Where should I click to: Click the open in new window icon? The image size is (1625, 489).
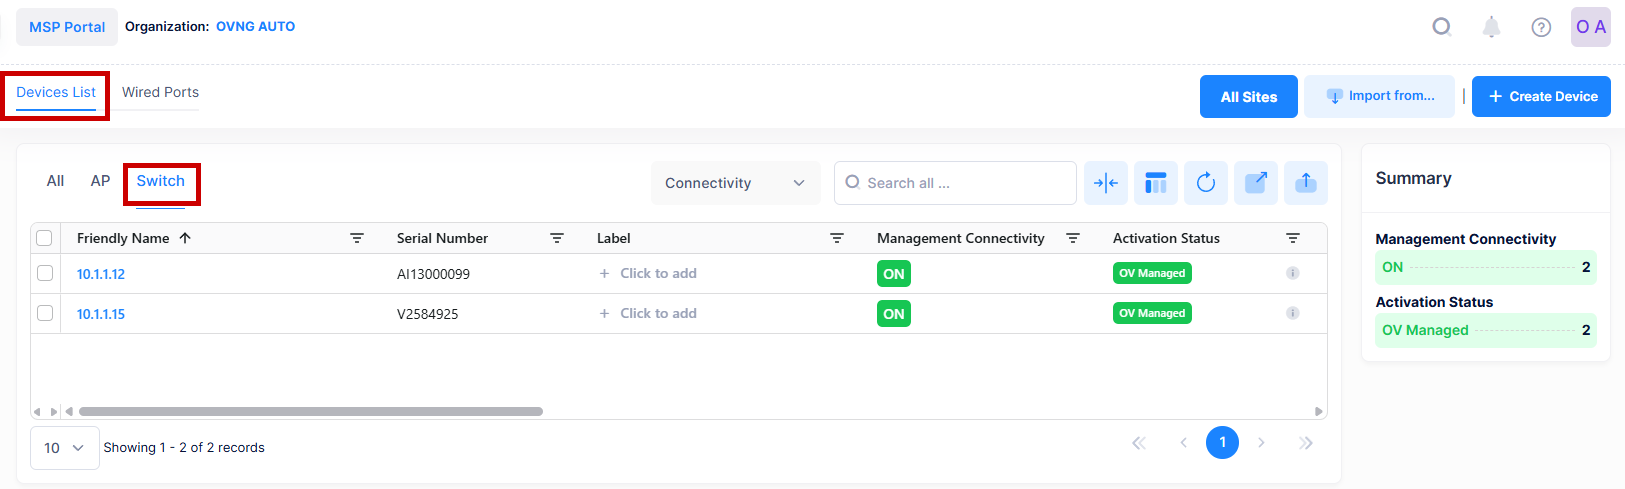[x=1255, y=183]
